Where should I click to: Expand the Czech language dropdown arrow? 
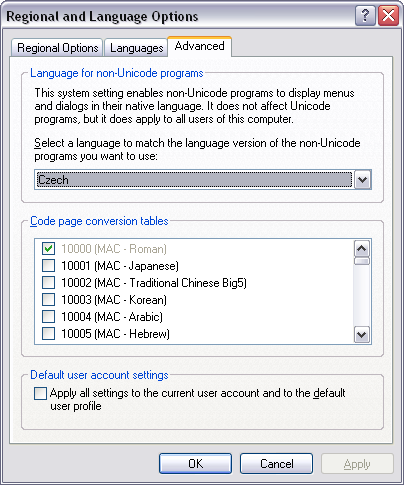click(x=362, y=180)
